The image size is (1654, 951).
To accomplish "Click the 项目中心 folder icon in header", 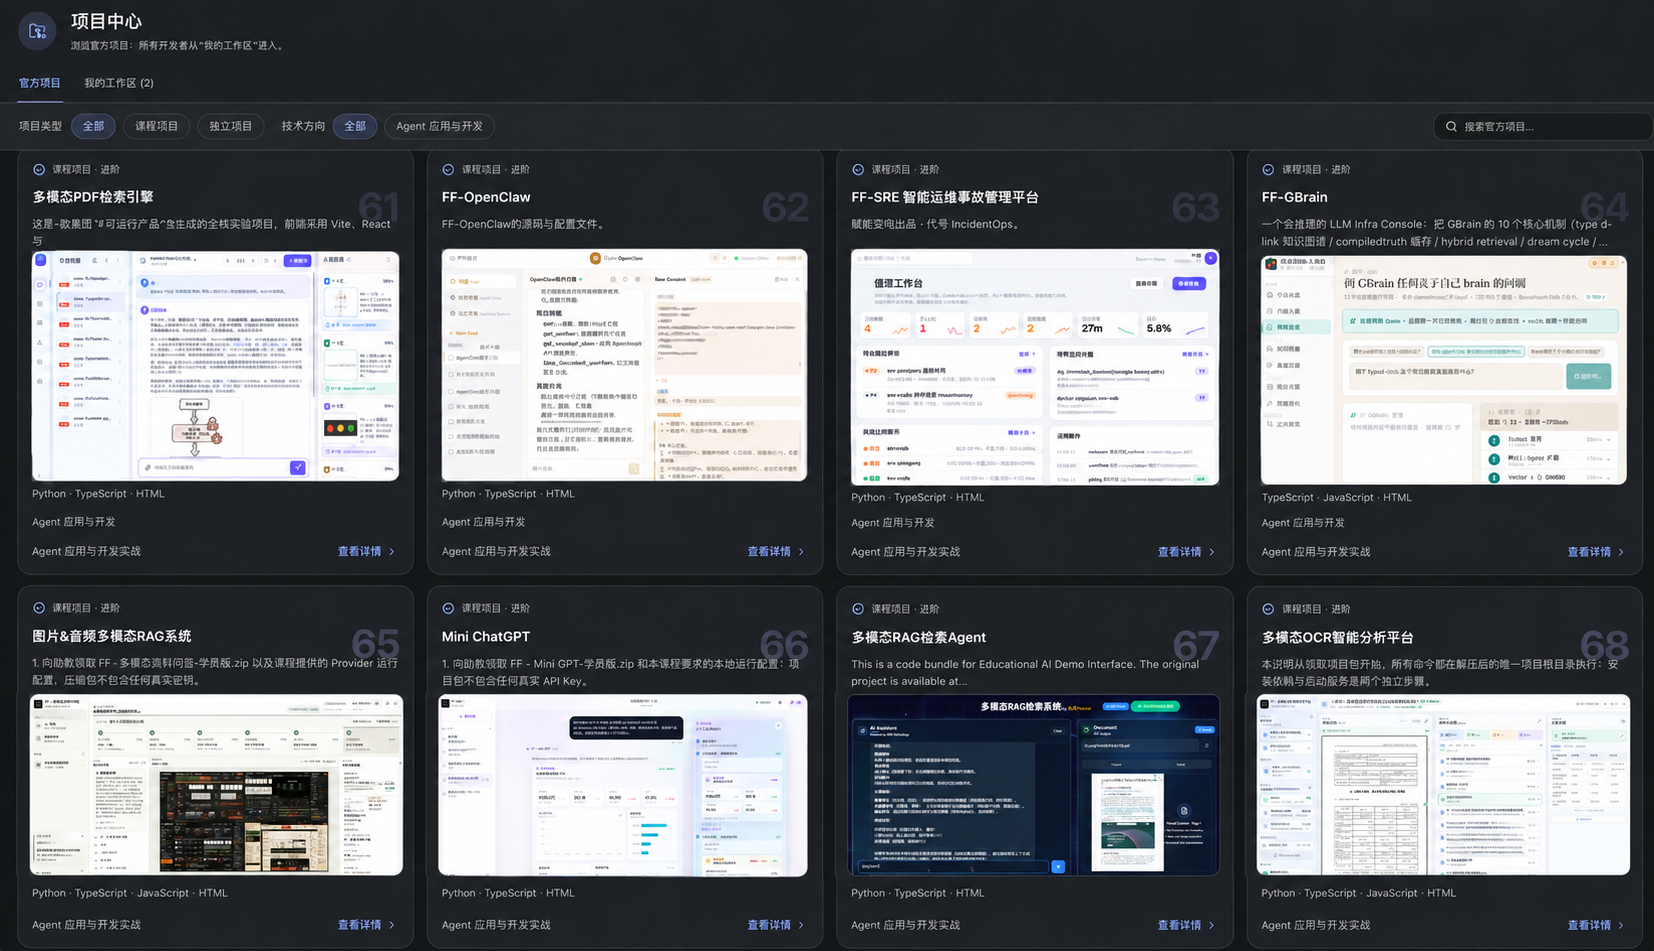I will pos(37,31).
